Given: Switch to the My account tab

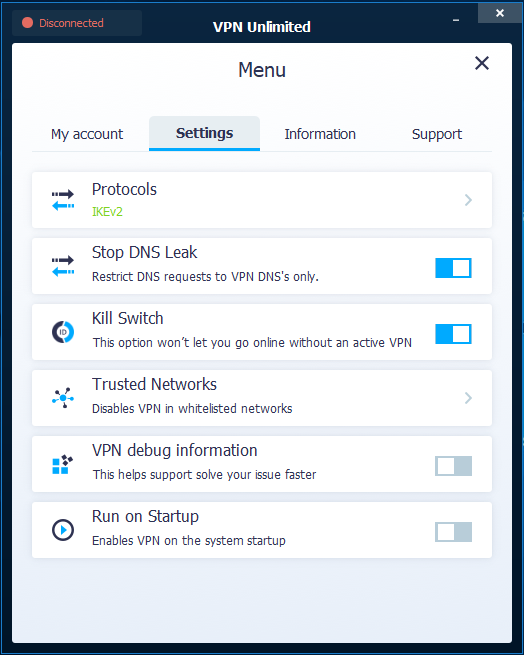Looking at the screenshot, I should 87,134.
